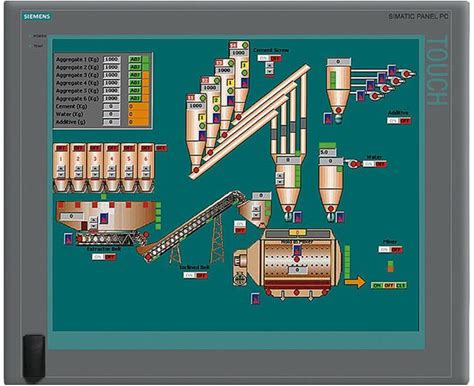Viewport: 474px width, 386px height.
Task: Toggle the Additive ON/OFF switch
Action: [x=399, y=121]
